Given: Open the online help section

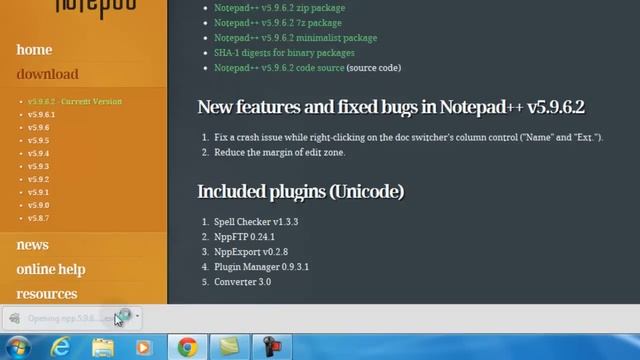Looking at the screenshot, I should (51, 269).
